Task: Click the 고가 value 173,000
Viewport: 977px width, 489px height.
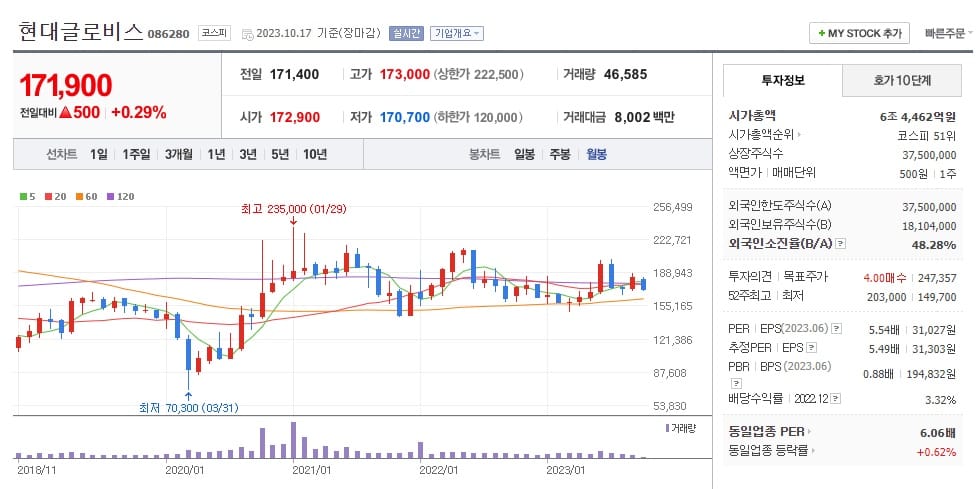Action: click(x=405, y=74)
